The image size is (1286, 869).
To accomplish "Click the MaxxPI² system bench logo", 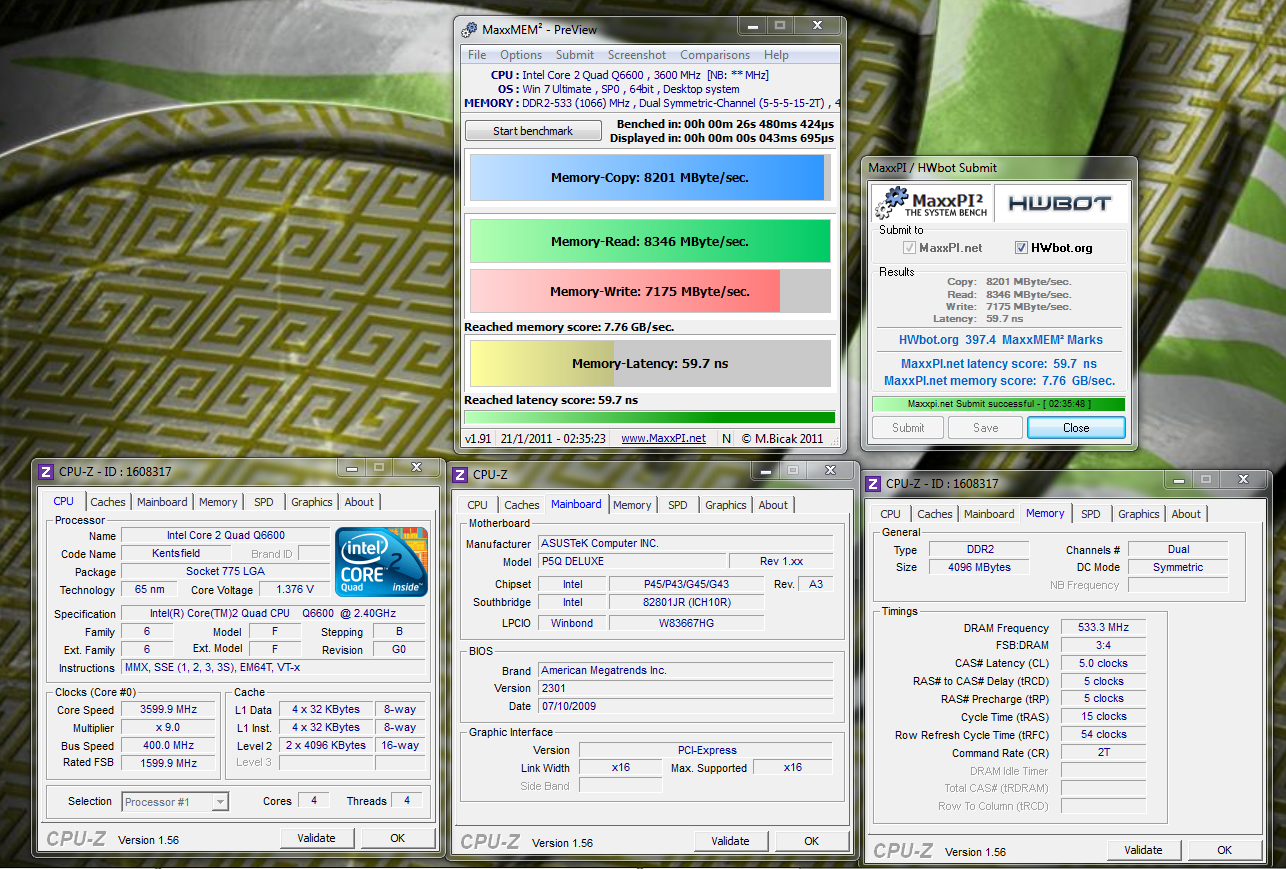I will click(932, 203).
